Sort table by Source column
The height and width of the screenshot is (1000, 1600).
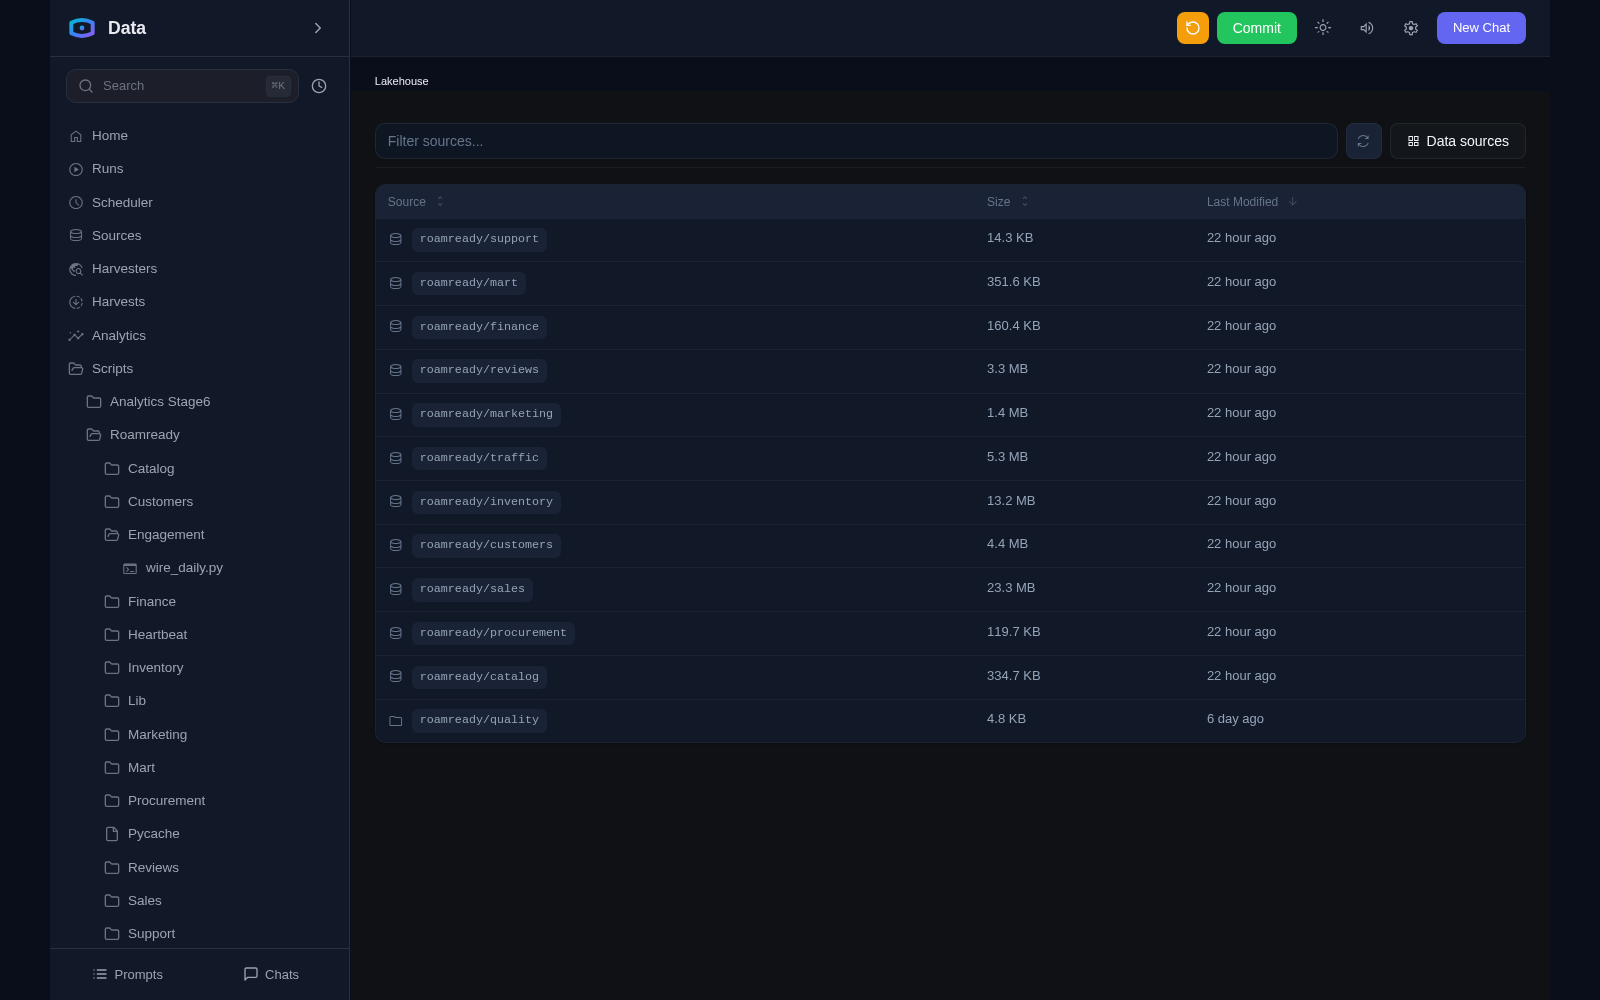[415, 202]
